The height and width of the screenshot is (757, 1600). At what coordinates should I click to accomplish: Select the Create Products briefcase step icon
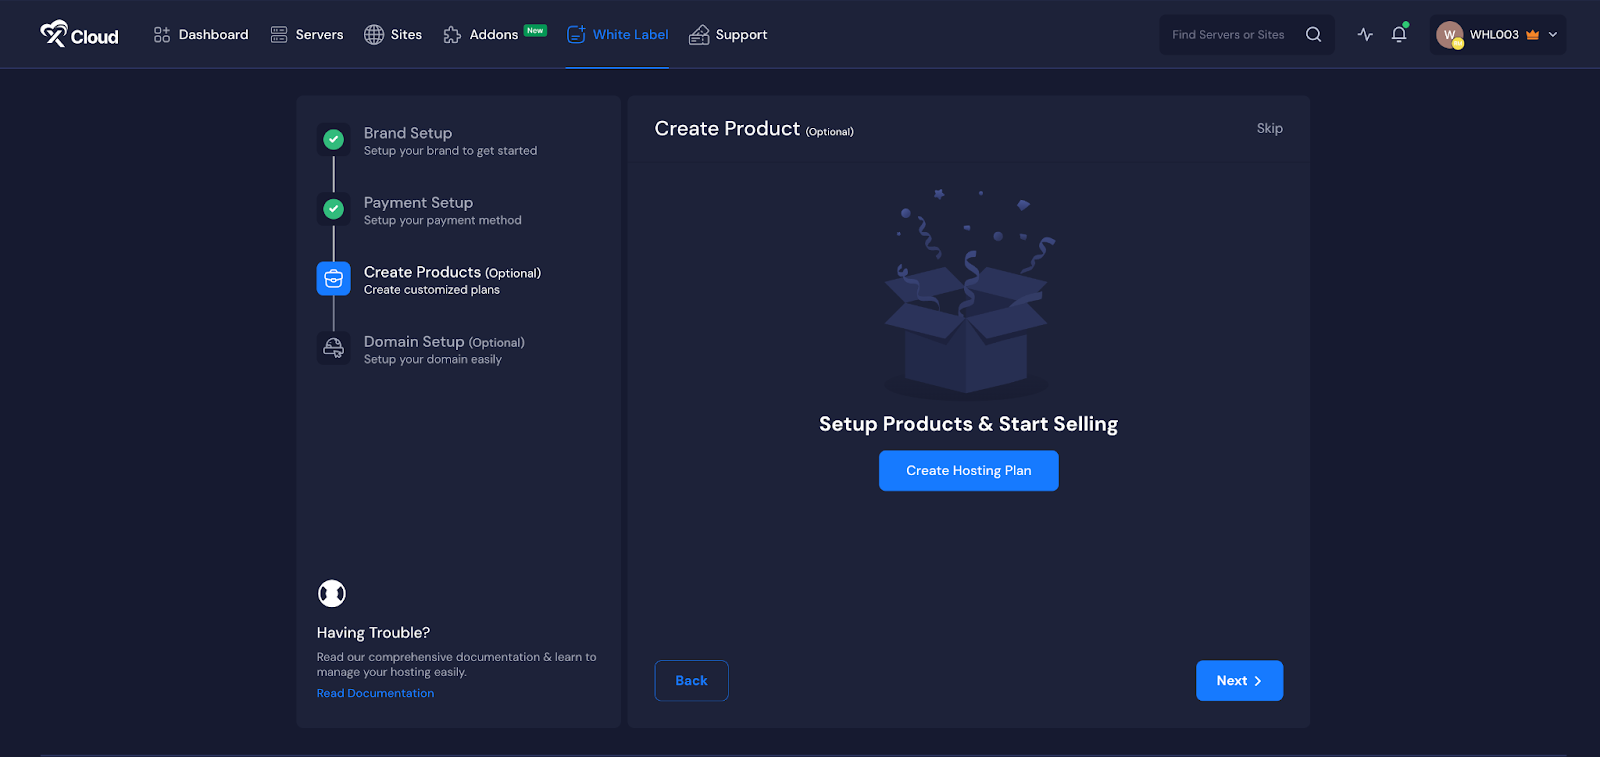pos(334,279)
